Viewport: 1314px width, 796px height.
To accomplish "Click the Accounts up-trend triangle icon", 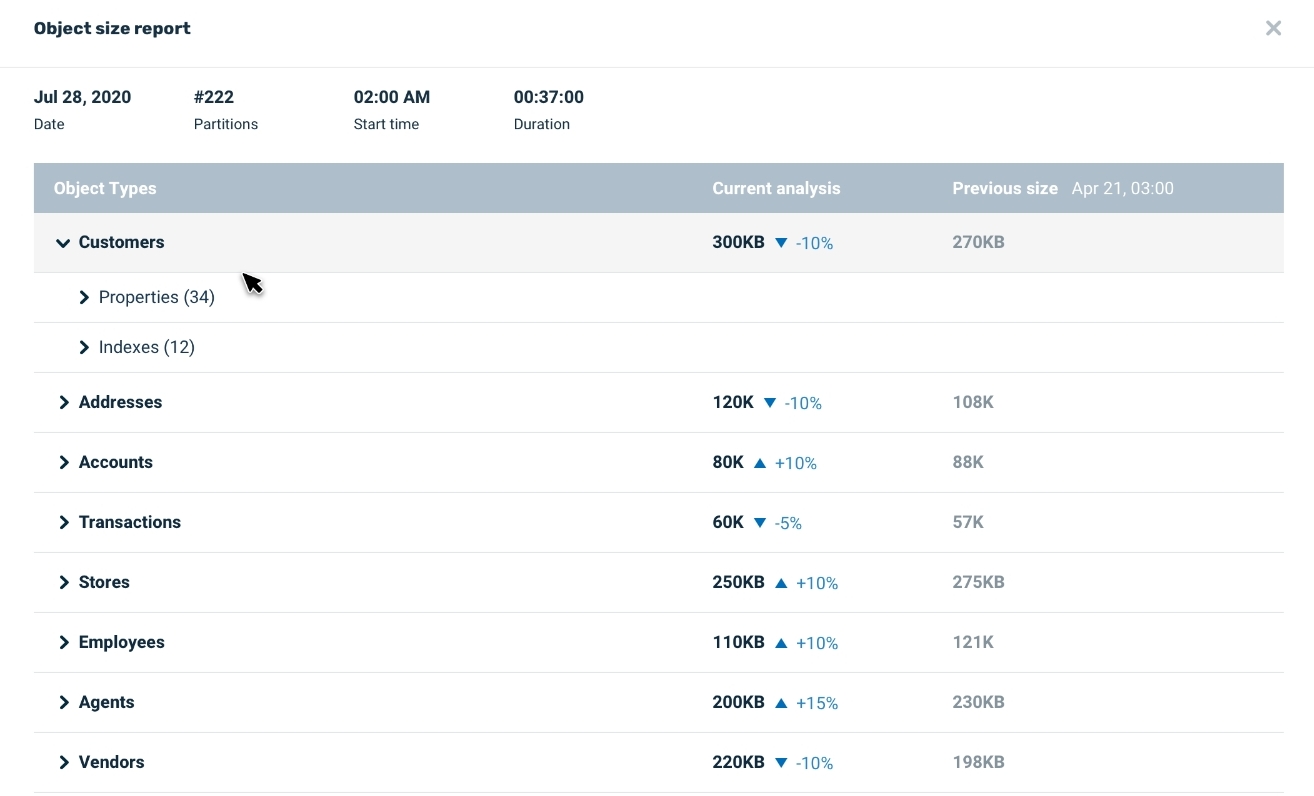I will [760, 463].
